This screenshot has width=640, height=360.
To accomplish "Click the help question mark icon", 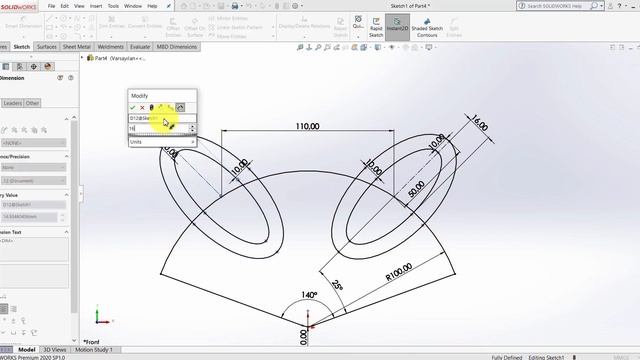I will tap(619, 6).
